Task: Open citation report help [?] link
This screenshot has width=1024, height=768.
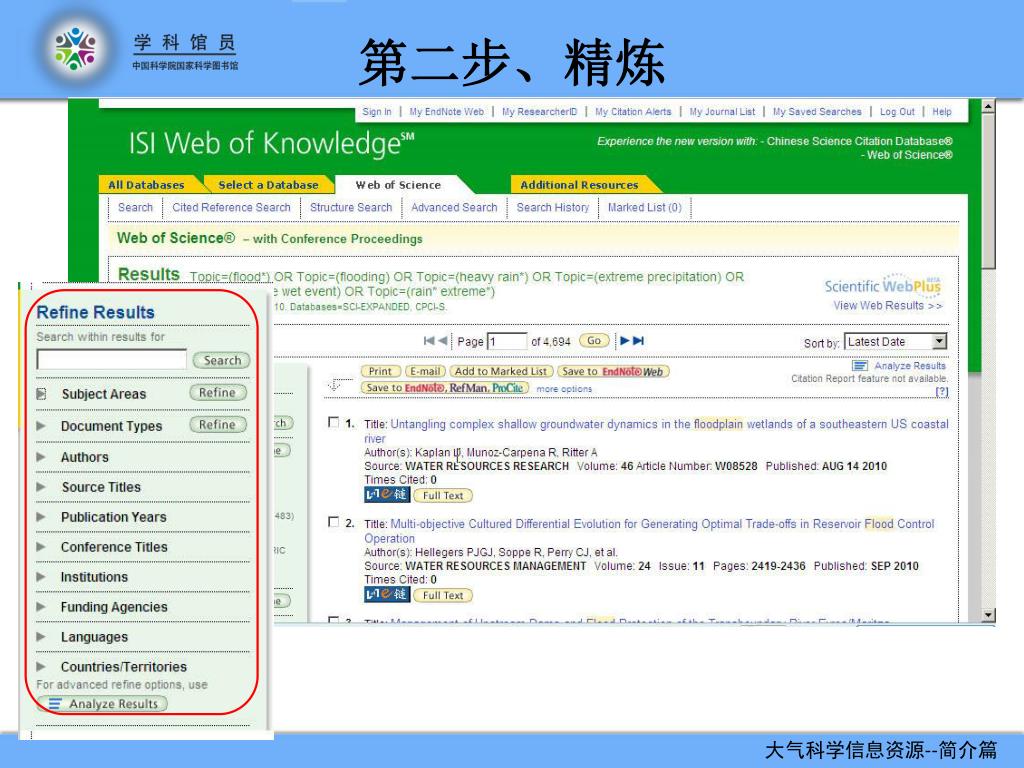Action: click(942, 391)
